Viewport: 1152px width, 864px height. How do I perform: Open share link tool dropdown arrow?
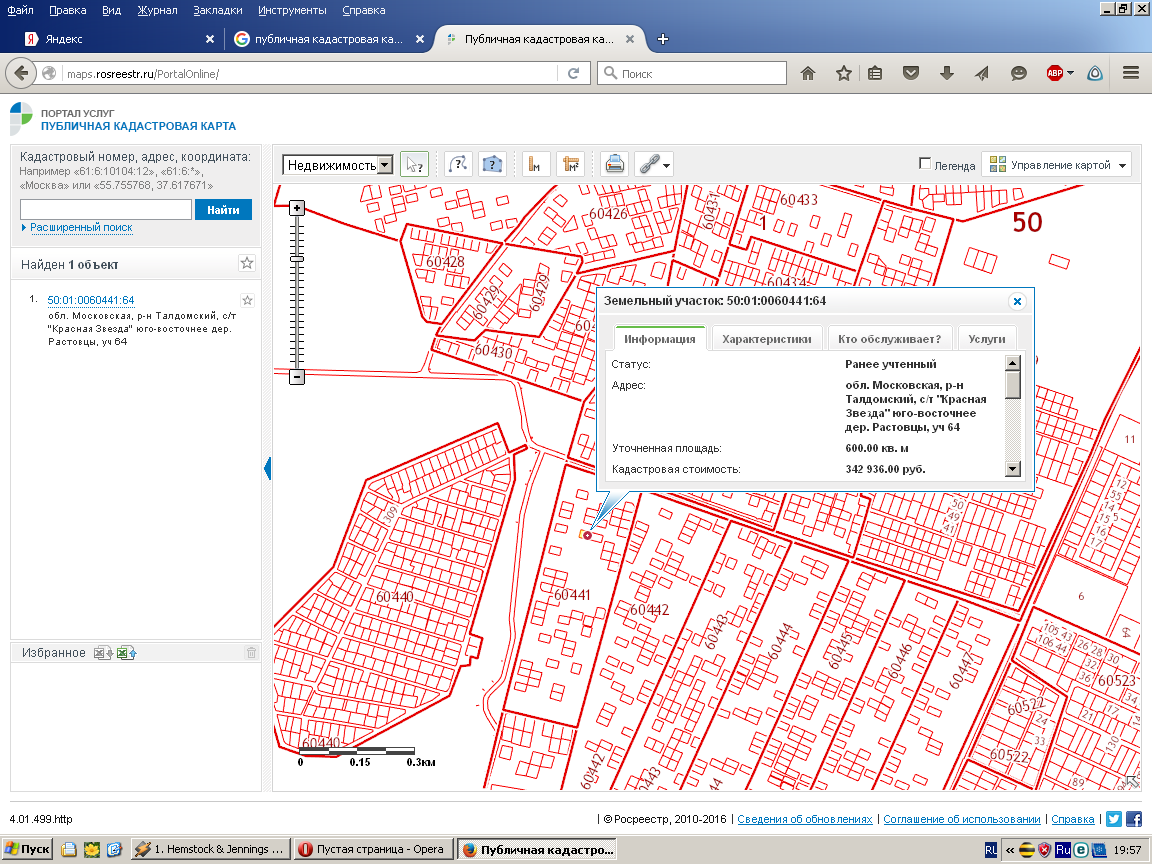pyautogui.click(x=666, y=166)
